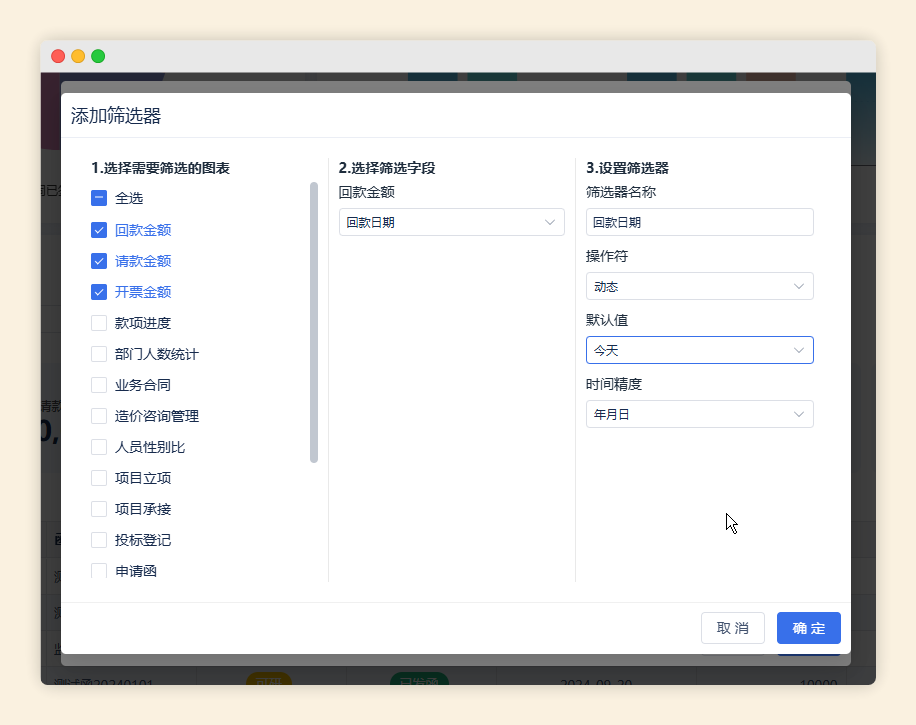
Task: Toggle the 全选 select-all checkbox
Action: [x=99, y=198]
